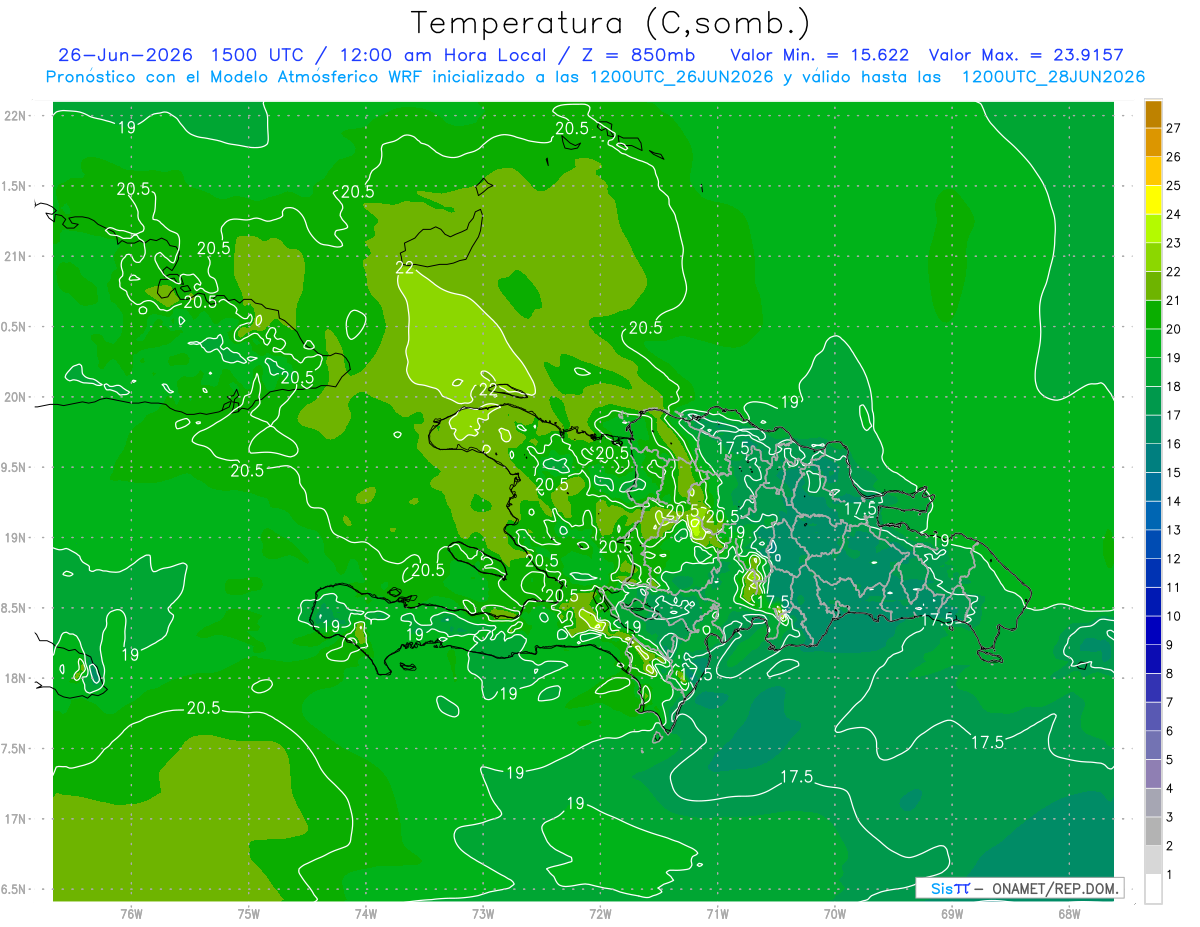Click the brown swatch above the 27 label

coord(1153,114)
